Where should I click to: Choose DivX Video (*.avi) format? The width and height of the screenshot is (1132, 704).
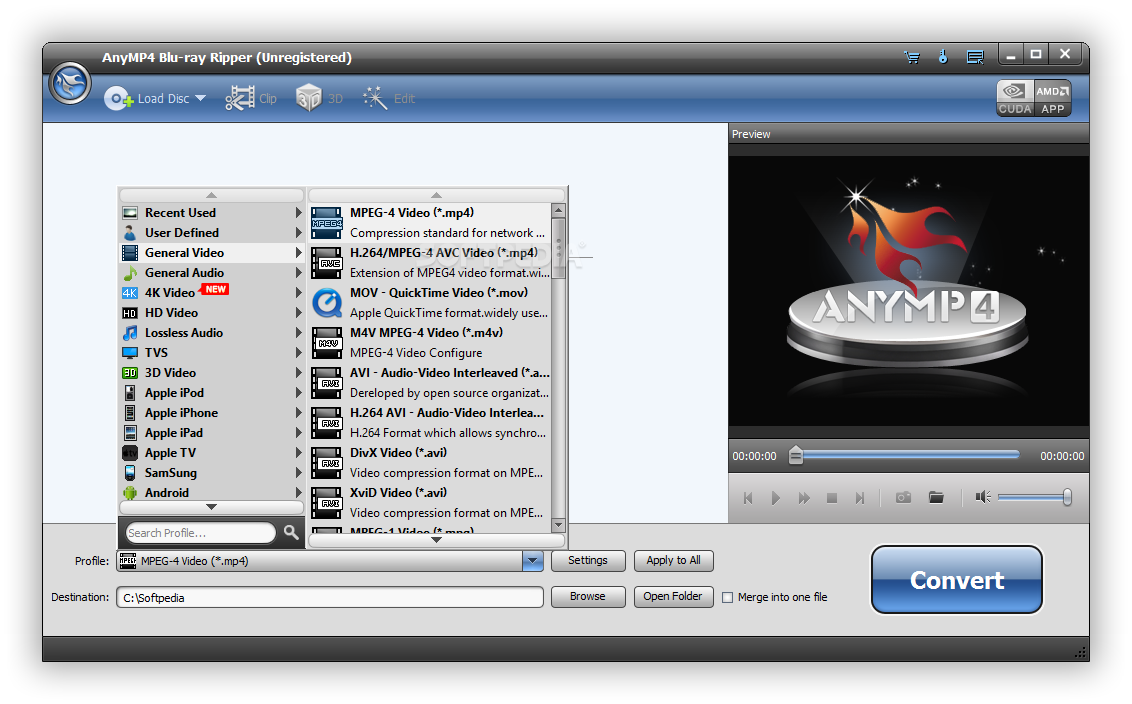click(430, 463)
